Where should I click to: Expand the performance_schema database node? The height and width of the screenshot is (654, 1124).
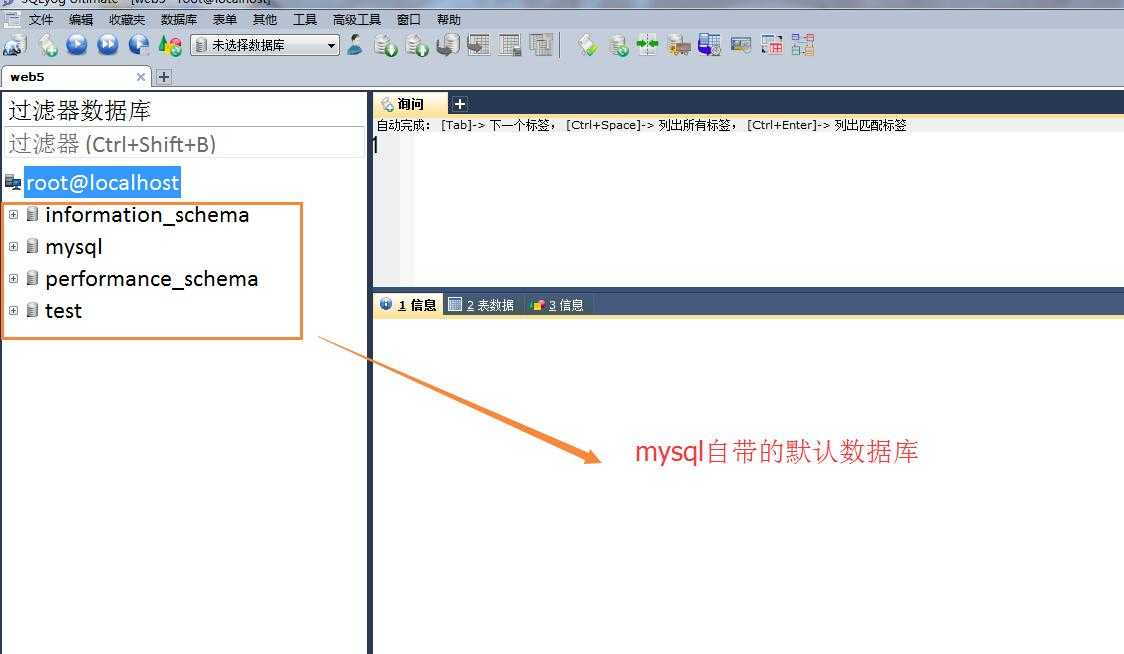coord(13,279)
